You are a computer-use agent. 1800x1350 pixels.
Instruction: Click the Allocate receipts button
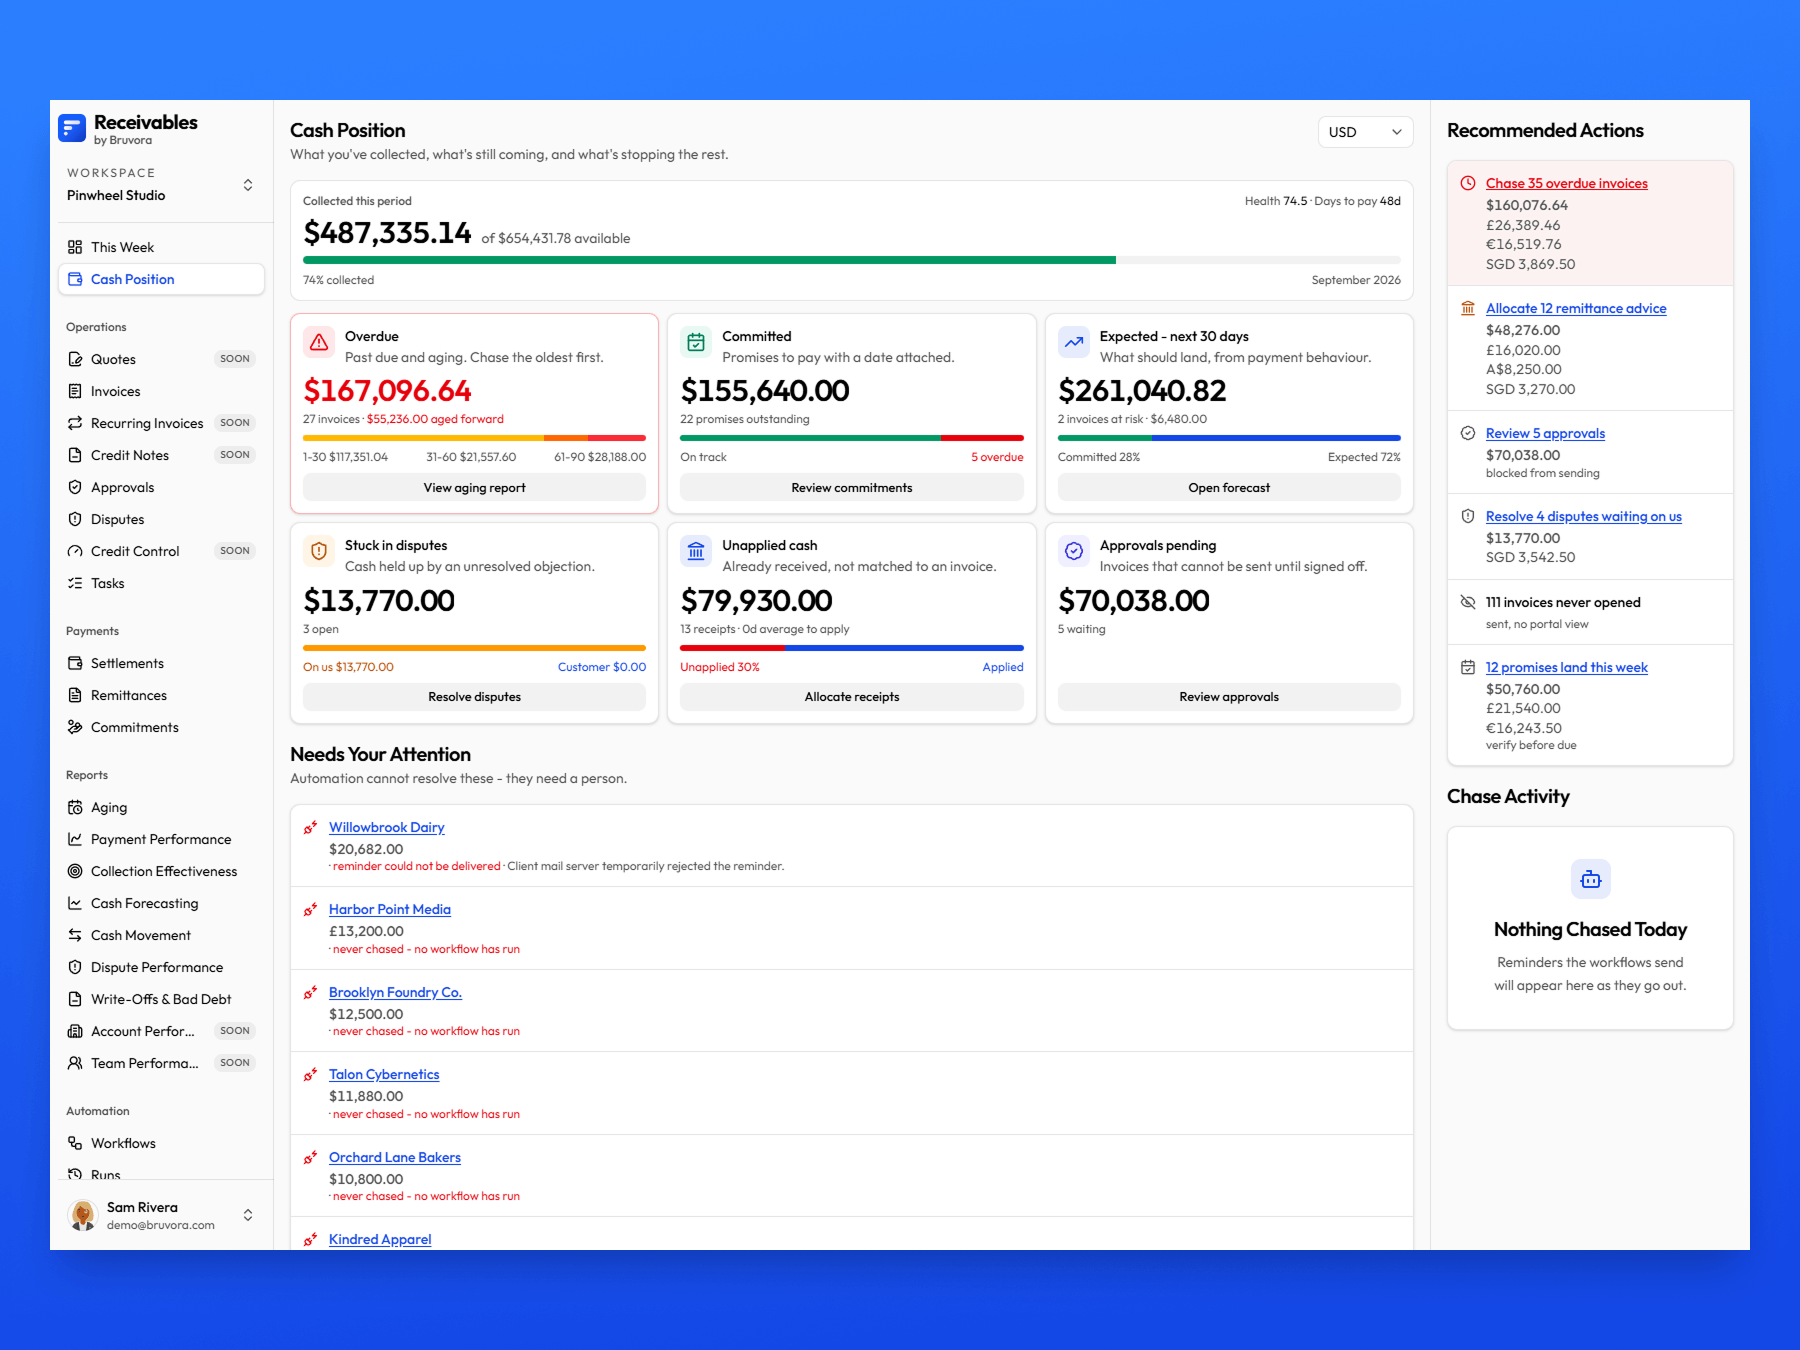coord(852,697)
